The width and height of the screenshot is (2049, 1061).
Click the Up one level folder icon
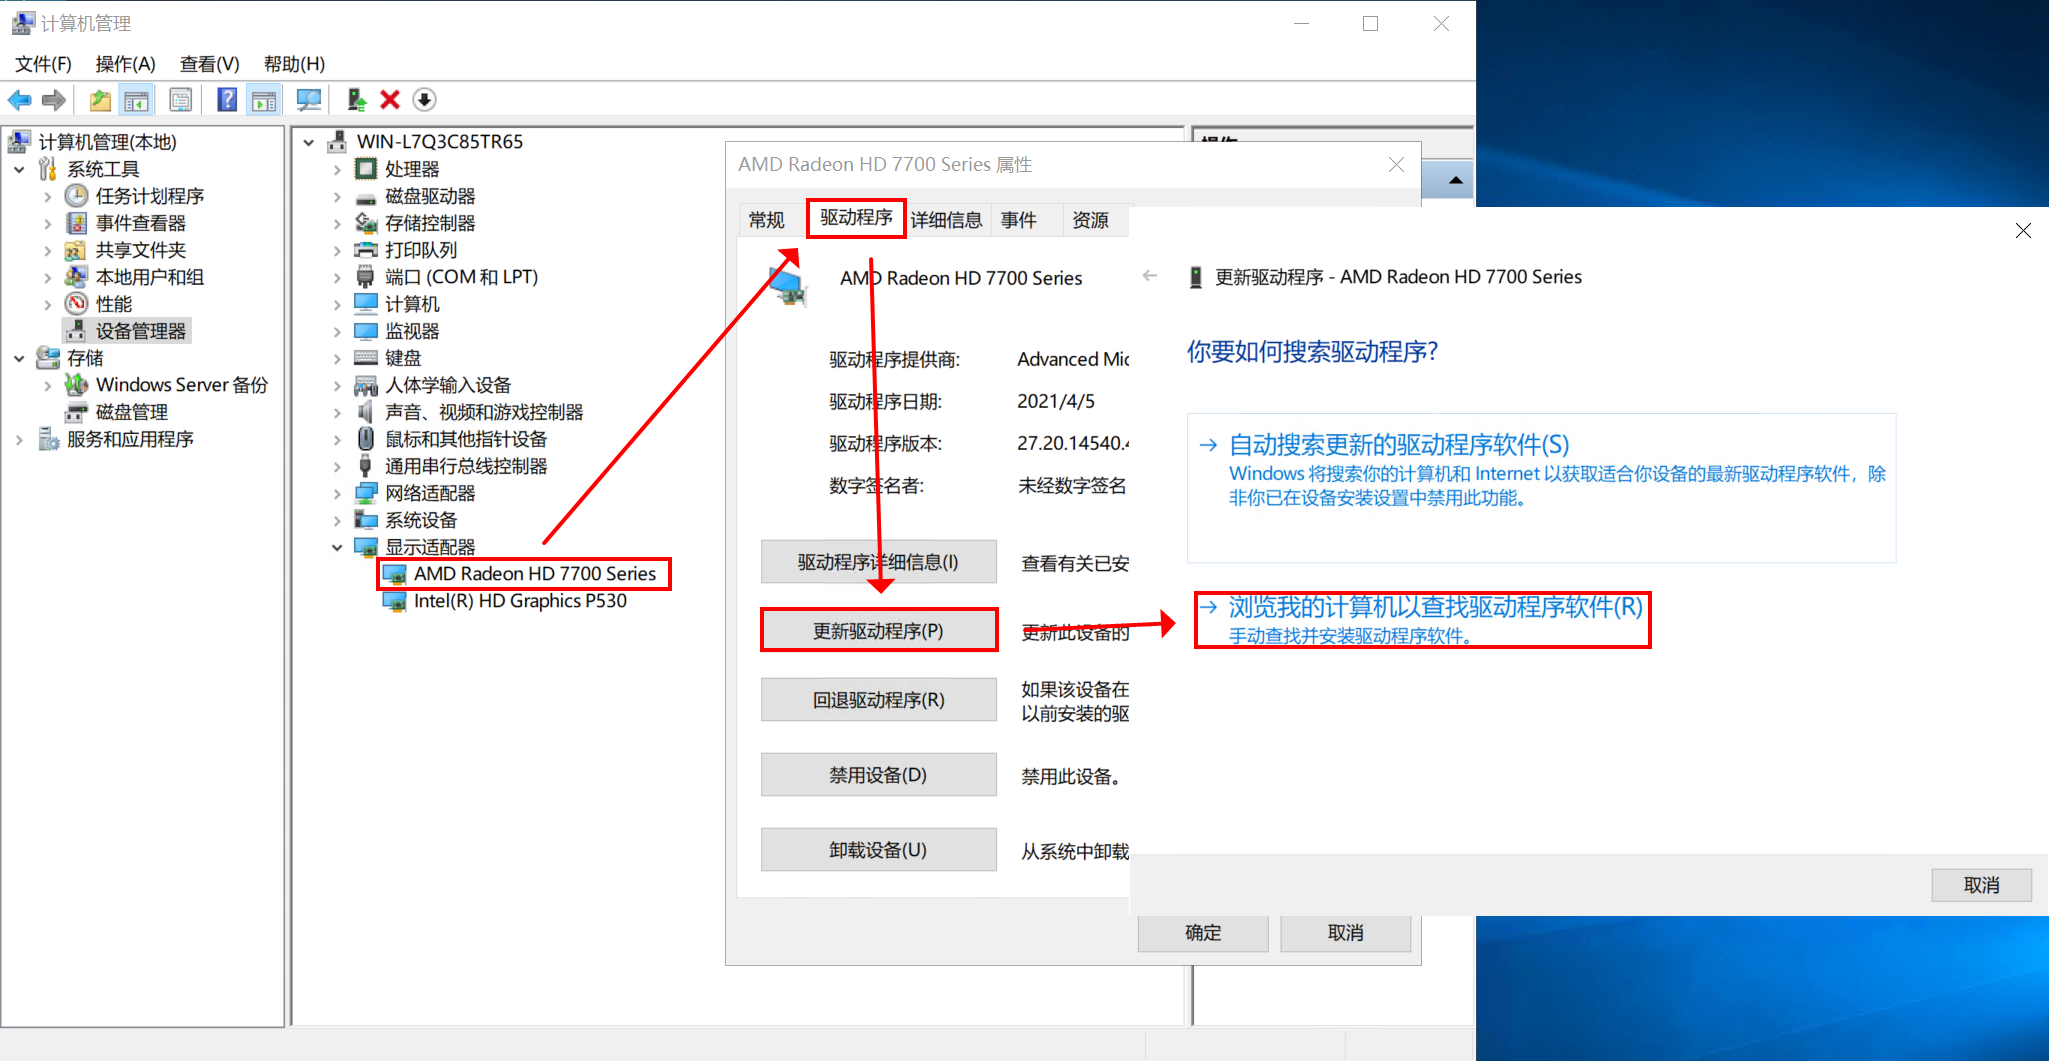tap(100, 100)
